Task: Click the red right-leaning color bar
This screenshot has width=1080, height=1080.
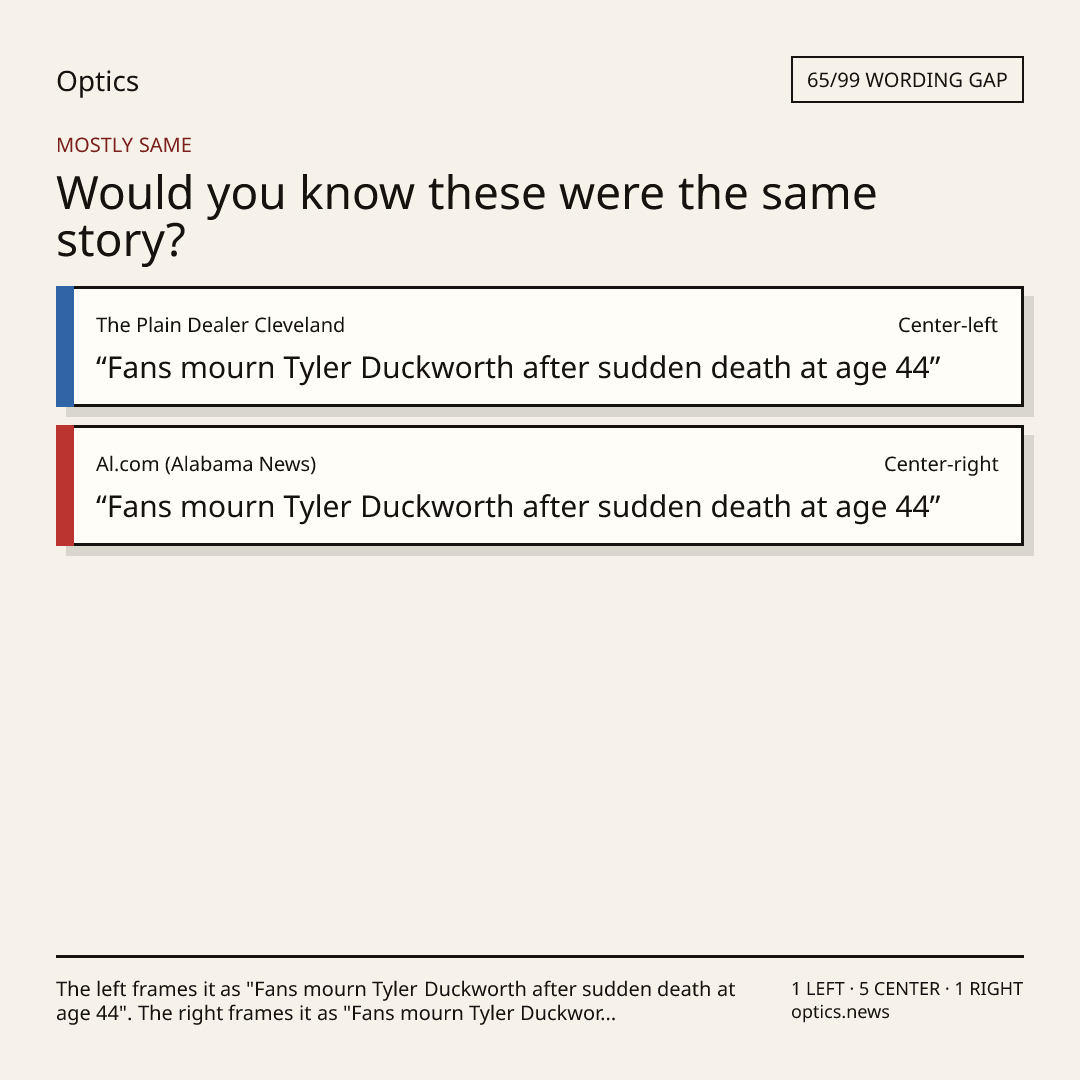Action: click(x=65, y=486)
